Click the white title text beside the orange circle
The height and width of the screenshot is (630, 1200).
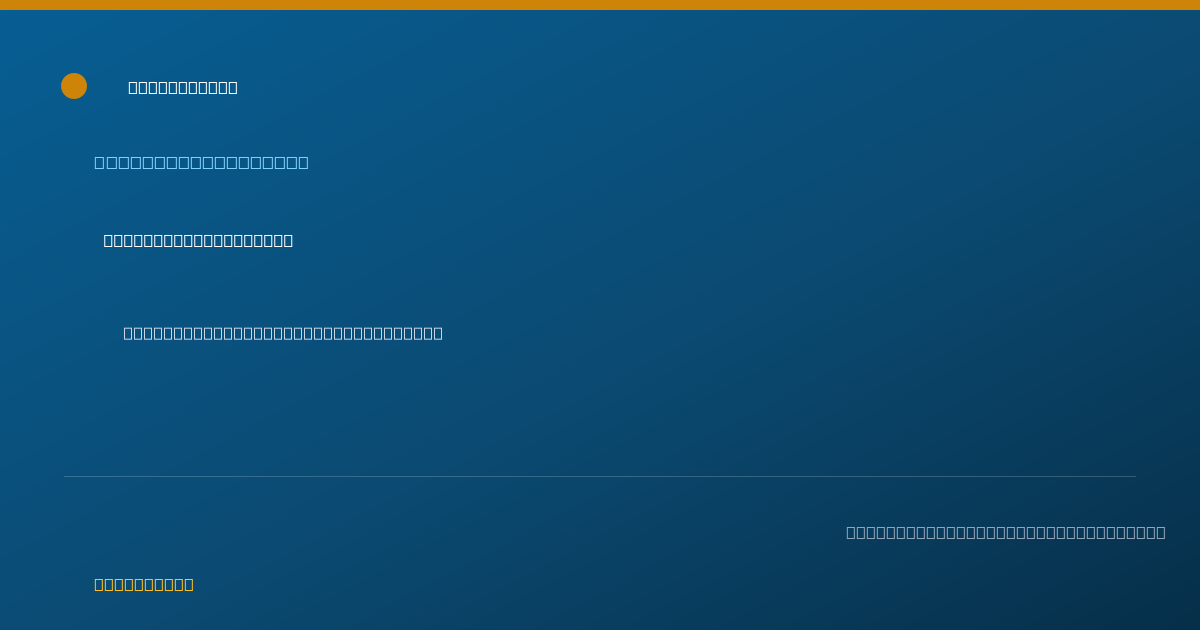pos(183,87)
